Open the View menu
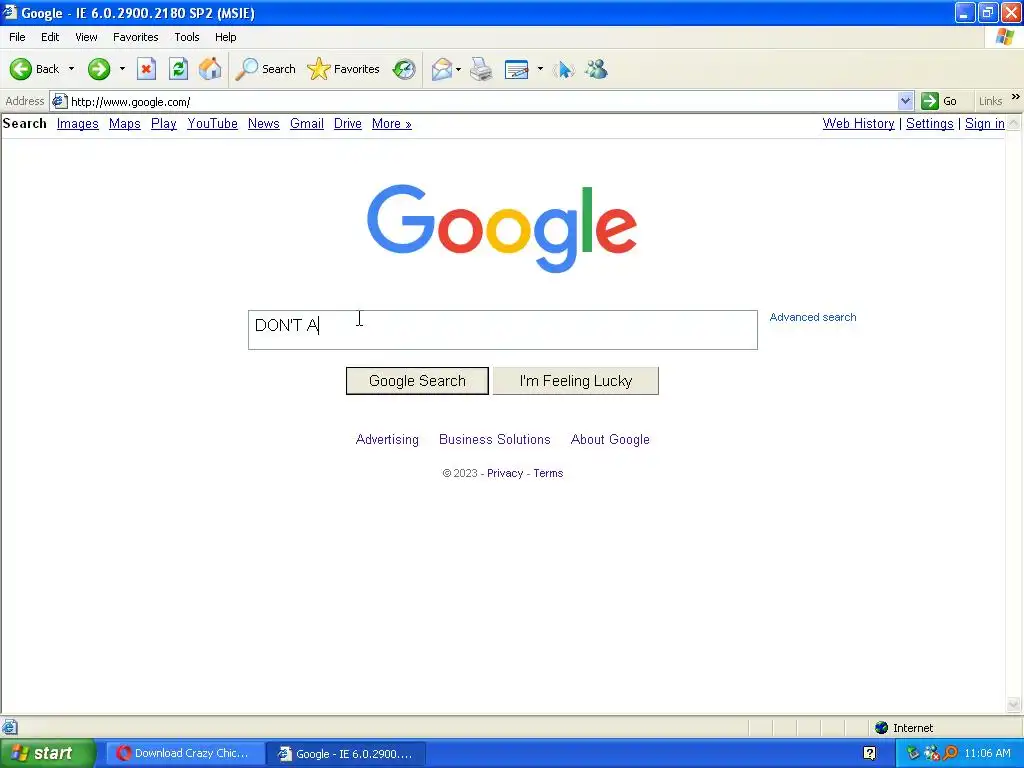The image size is (1024, 768). (x=86, y=37)
